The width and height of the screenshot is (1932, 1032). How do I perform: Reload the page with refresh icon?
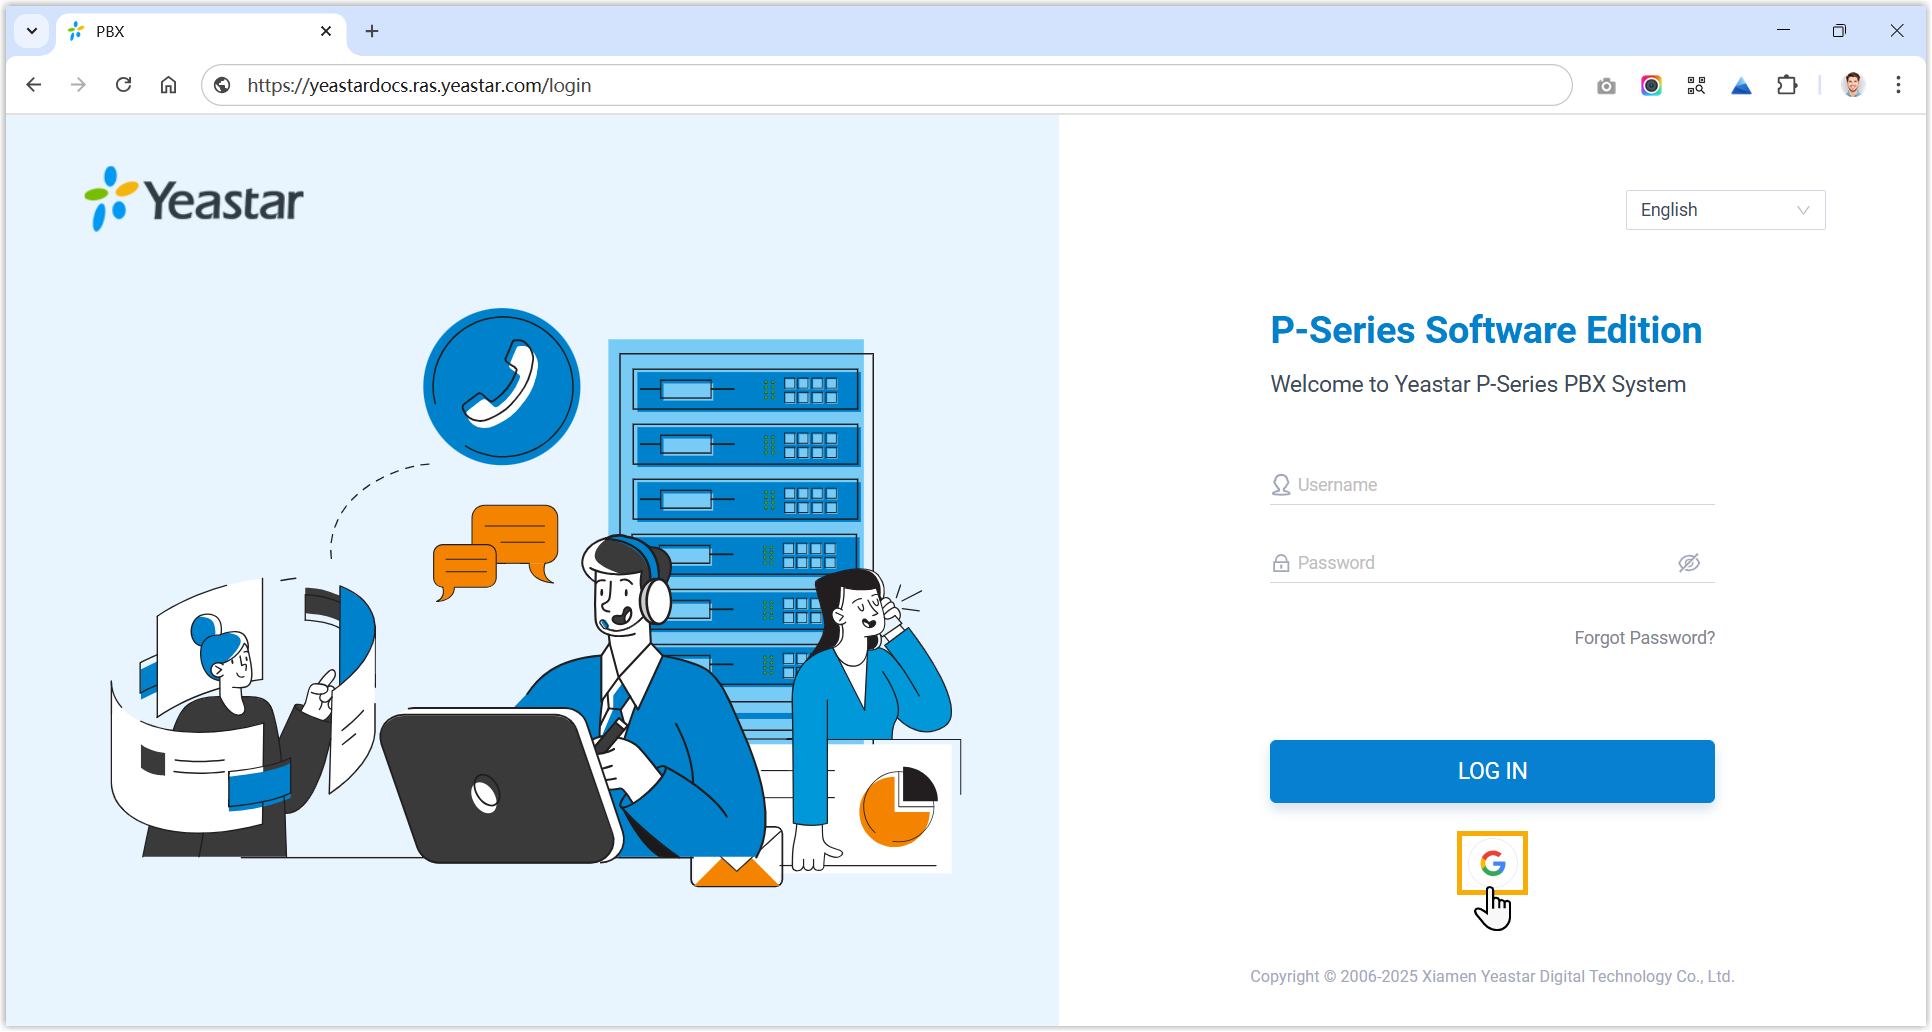pyautogui.click(x=124, y=85)
